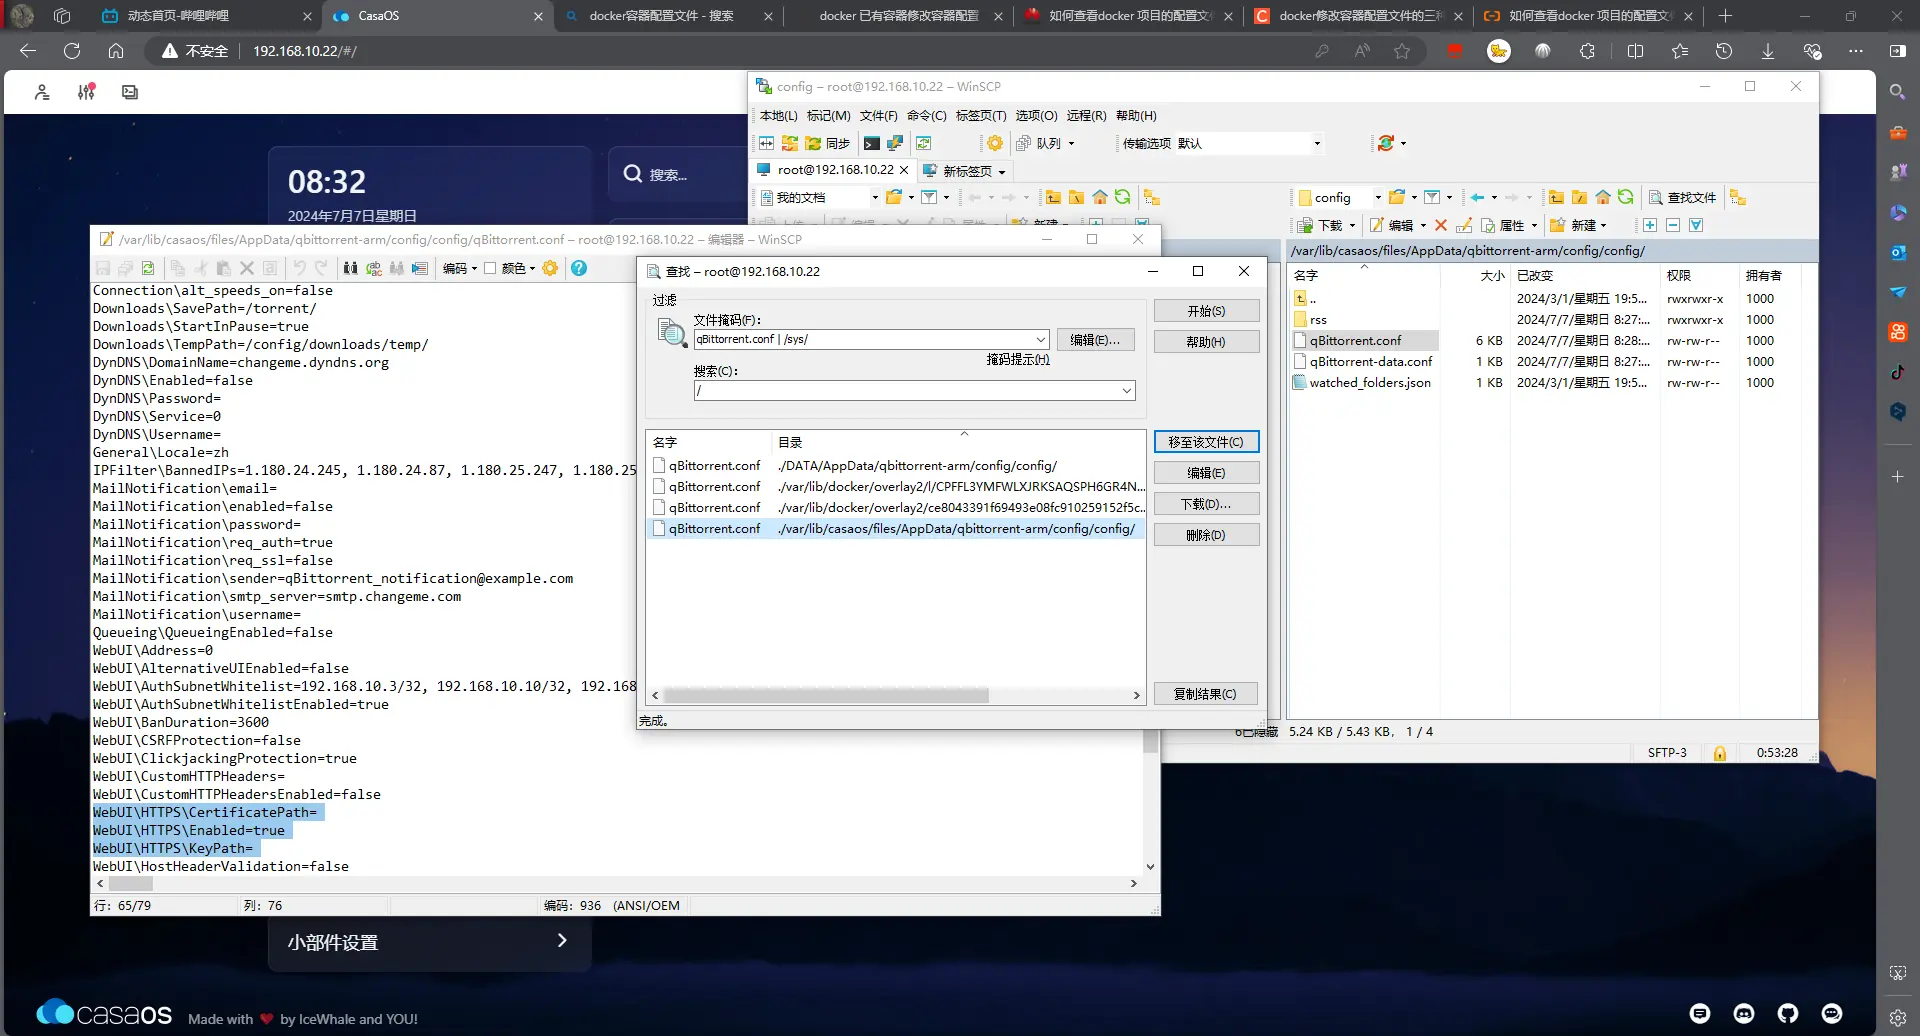Open 选项(O) menu in WinSCP
1920x1036 pixels.
point(1036,115)
